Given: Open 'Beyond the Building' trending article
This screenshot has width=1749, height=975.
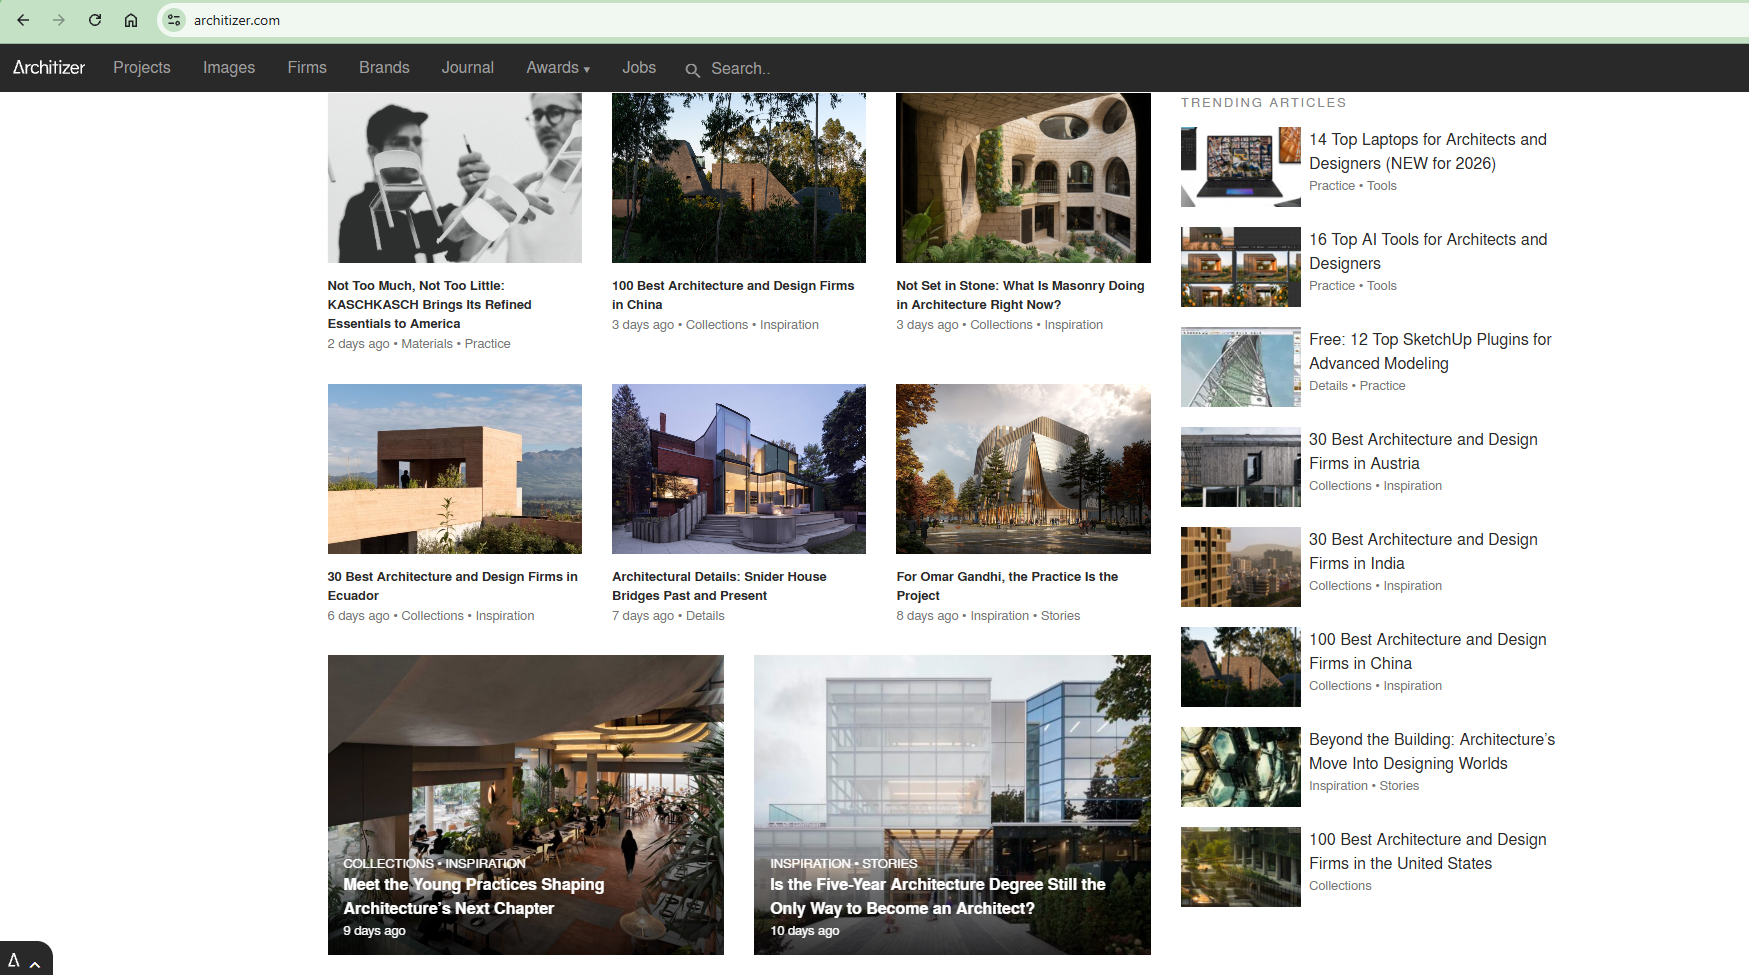Looking at the screenshot, I should click(x=1432, y=752).
